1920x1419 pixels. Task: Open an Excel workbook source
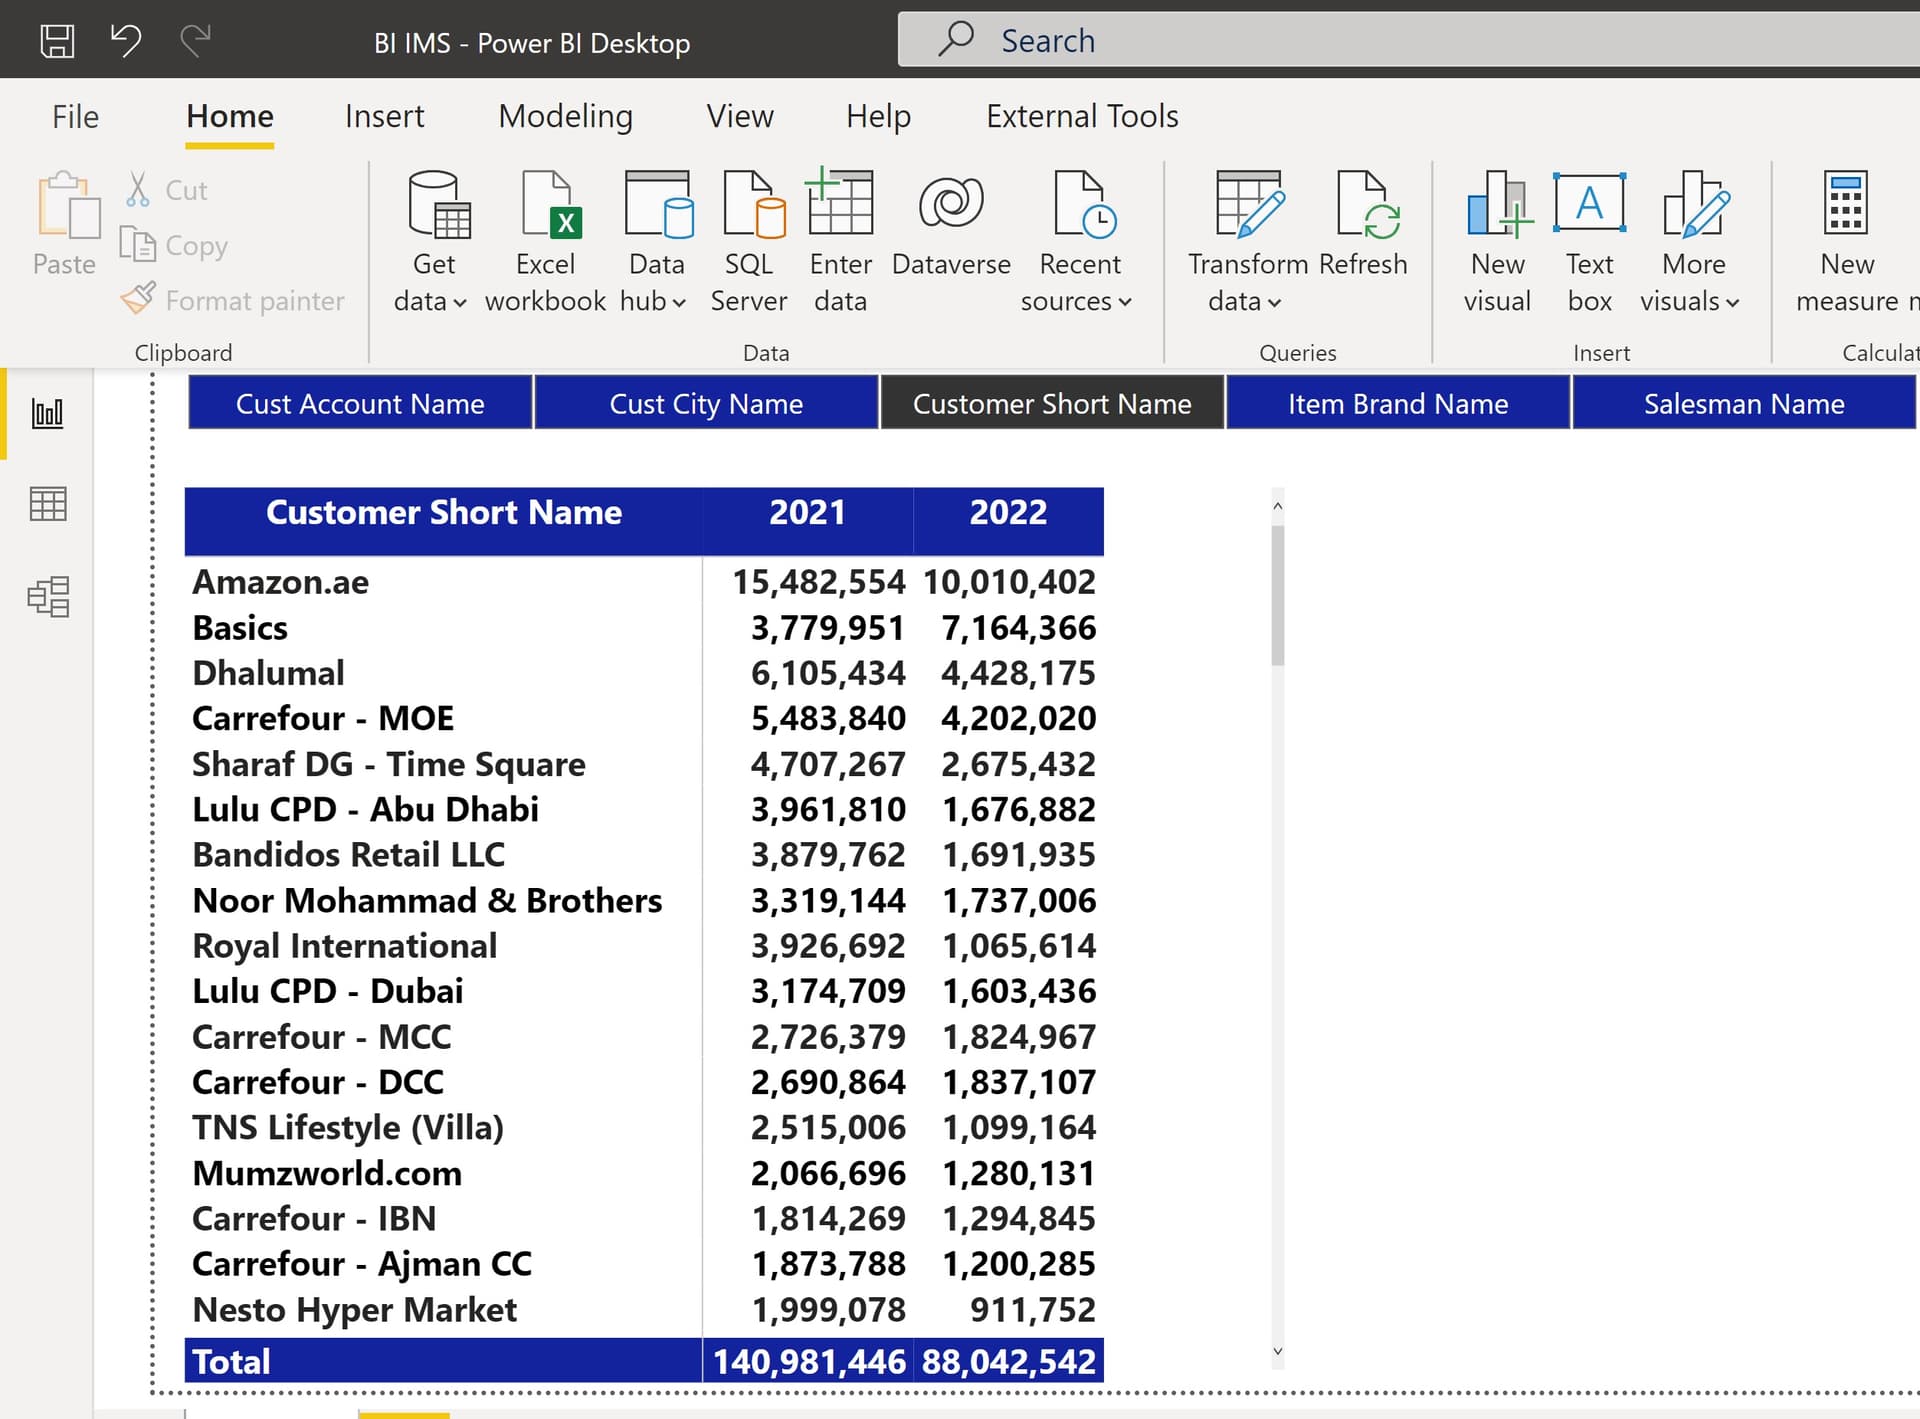point(546,235)
